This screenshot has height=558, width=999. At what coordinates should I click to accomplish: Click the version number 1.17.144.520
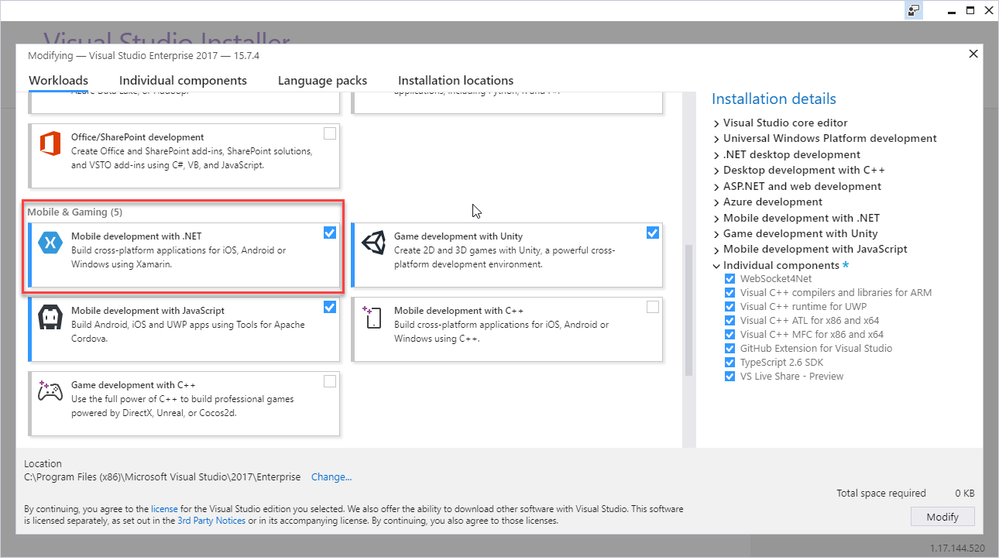[x=957, y=548]
